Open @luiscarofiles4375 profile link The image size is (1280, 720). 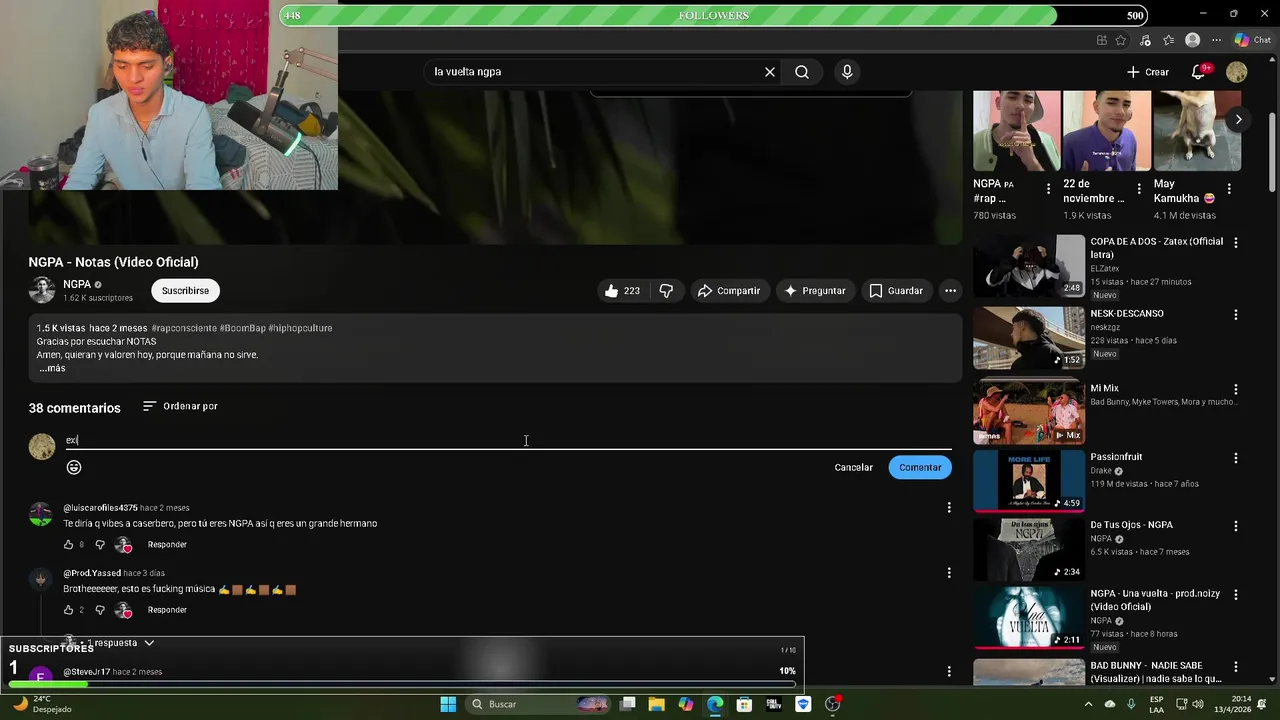(100, 508)
